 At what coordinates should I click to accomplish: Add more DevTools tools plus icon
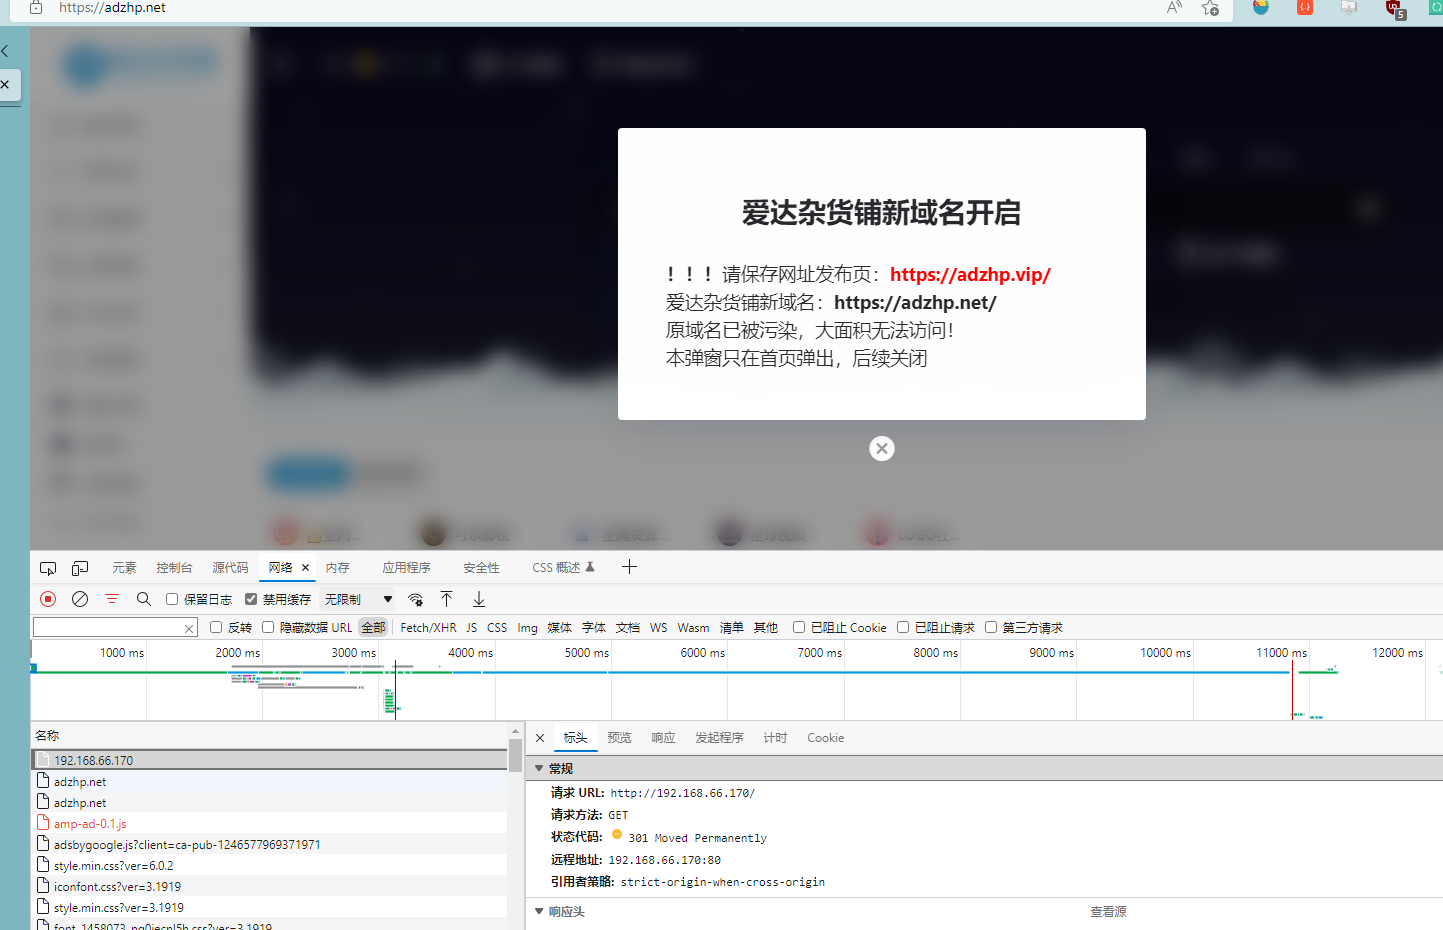(629, 567)
